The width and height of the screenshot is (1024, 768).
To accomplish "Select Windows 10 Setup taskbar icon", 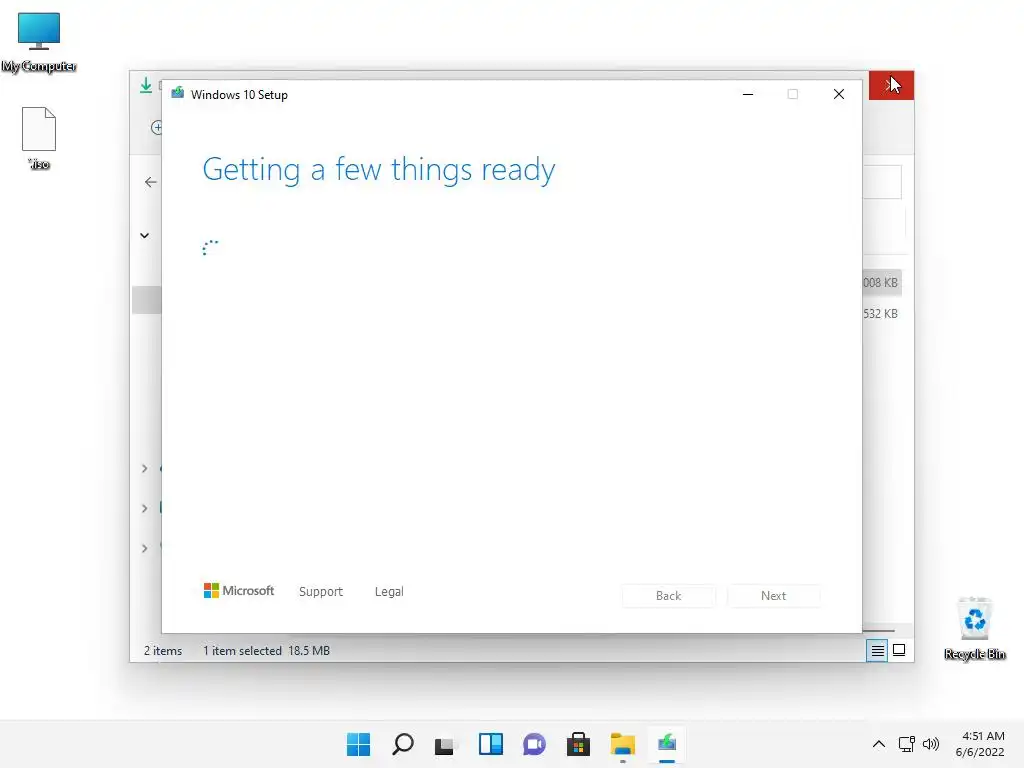I will pyautogui.click(x=667, y=744).
